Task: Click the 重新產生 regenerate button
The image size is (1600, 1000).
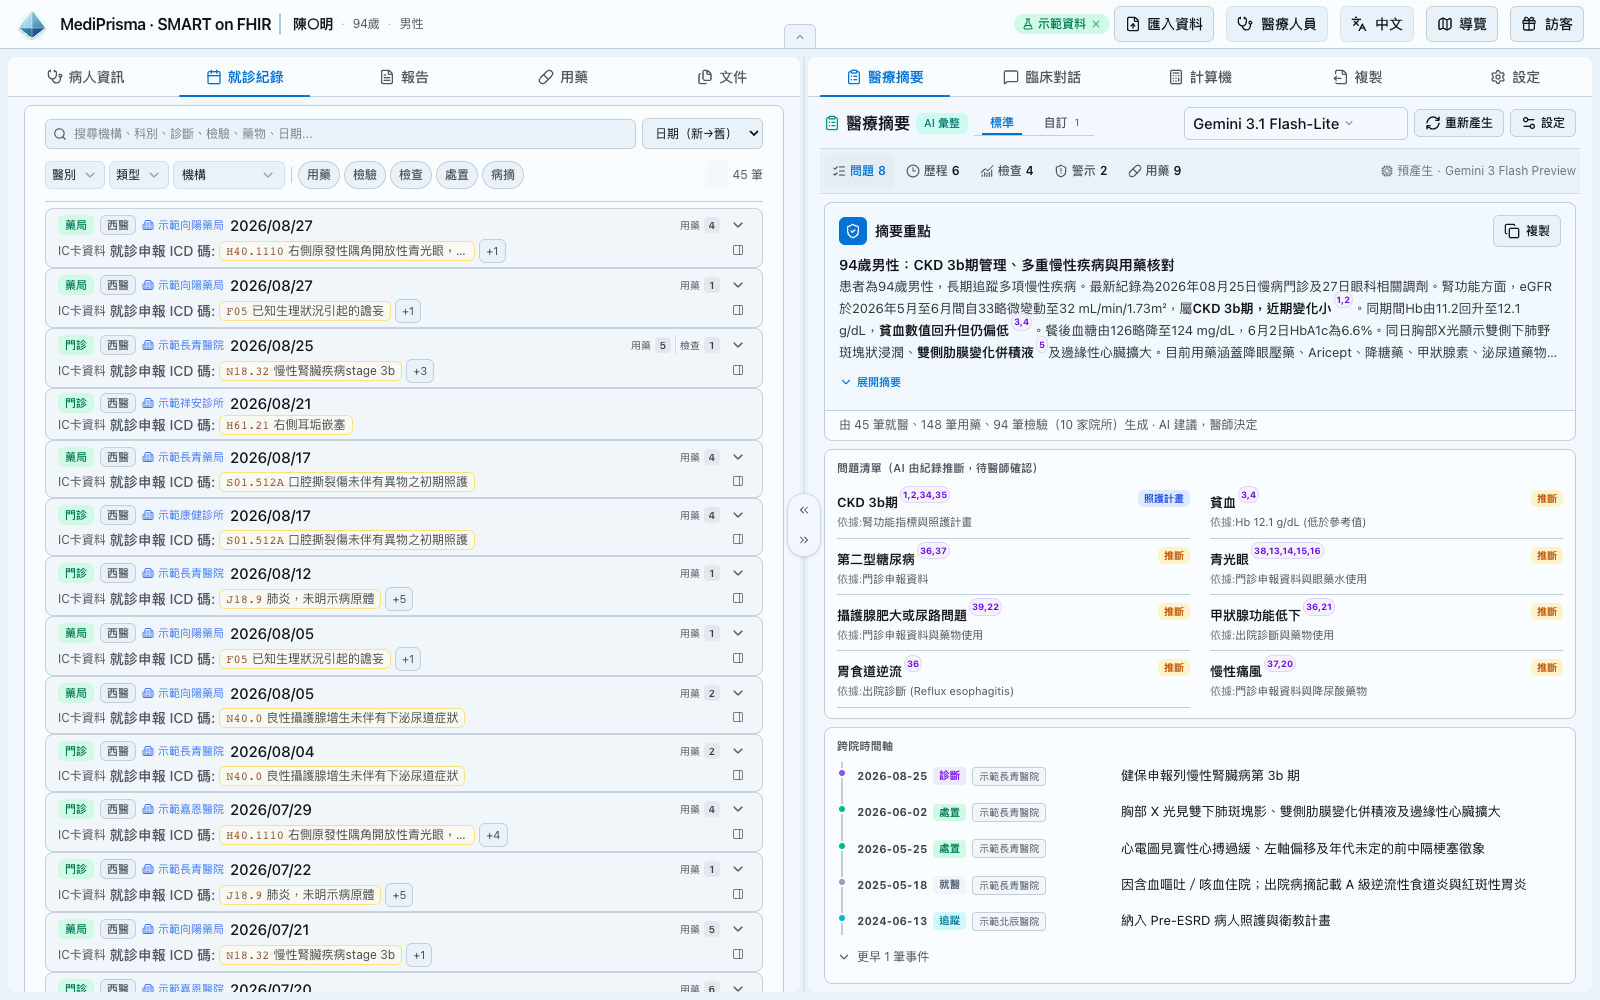Action: pyautogui.click(x=1459, y=123)
